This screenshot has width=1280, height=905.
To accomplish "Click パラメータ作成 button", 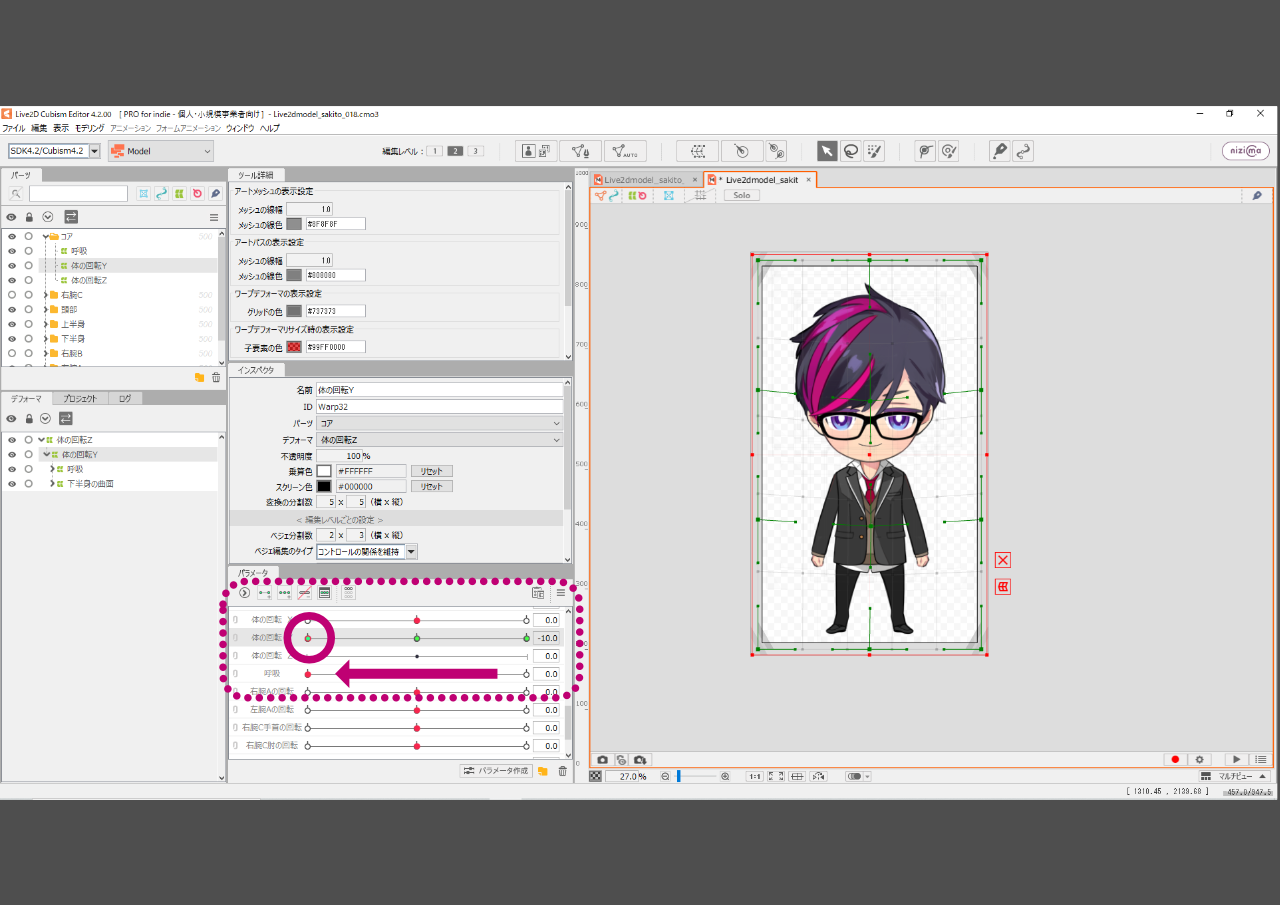I will coord(496,771).
